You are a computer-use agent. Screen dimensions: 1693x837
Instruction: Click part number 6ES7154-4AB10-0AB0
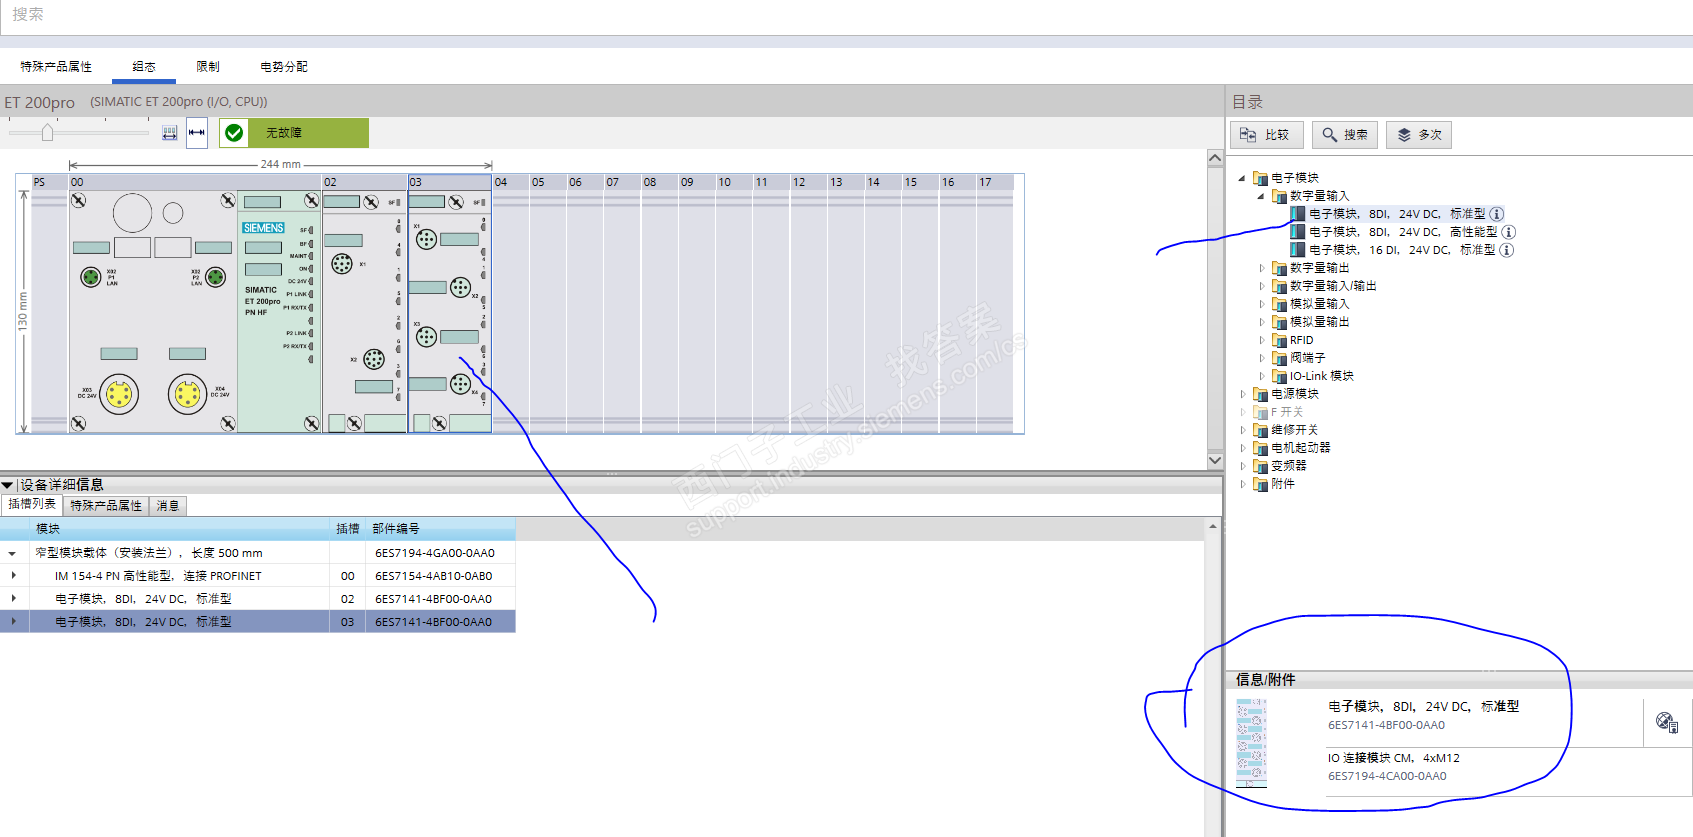pos(434,576)
